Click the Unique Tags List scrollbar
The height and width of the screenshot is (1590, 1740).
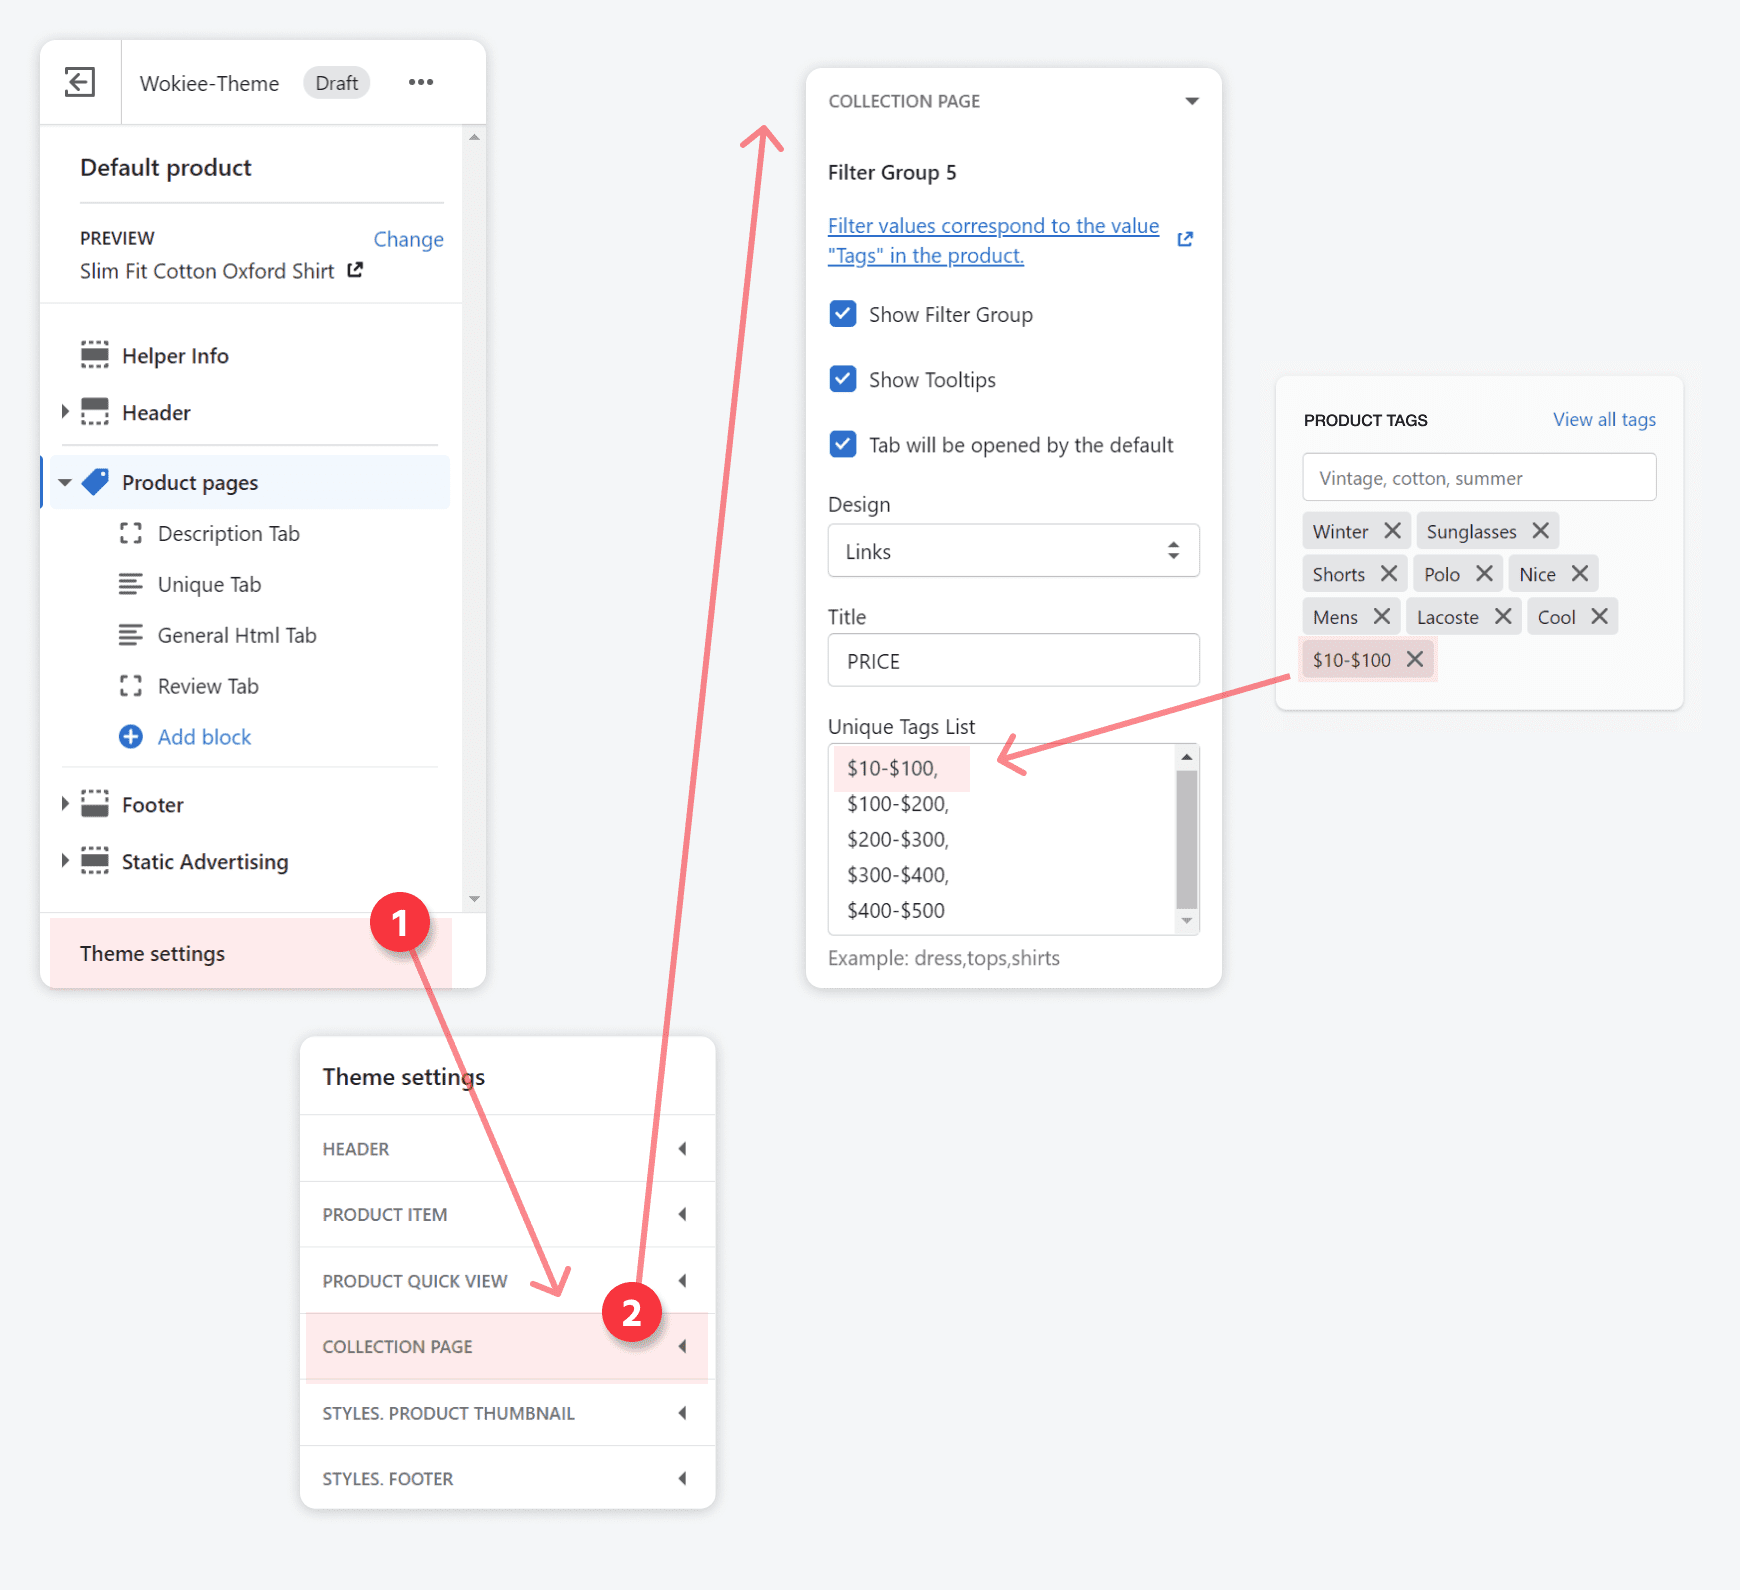tap(1187, 838)
